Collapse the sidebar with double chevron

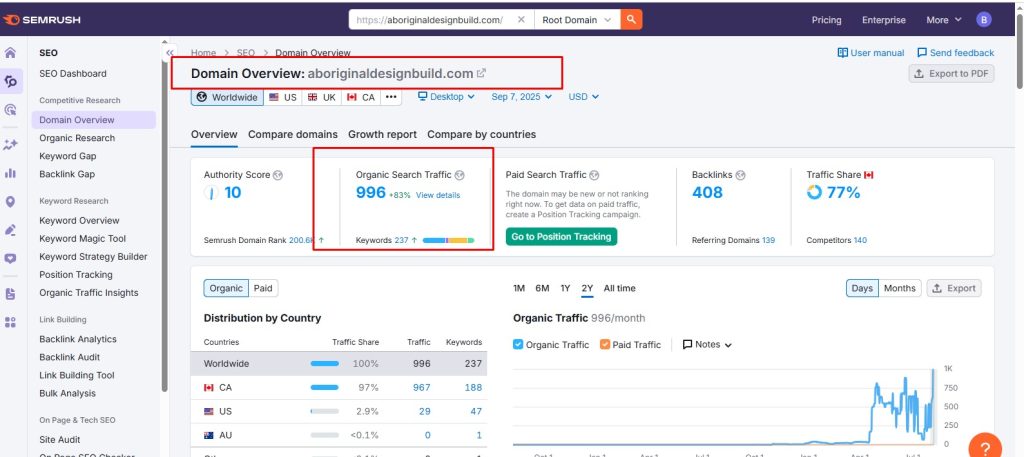(x=170, y=53)
